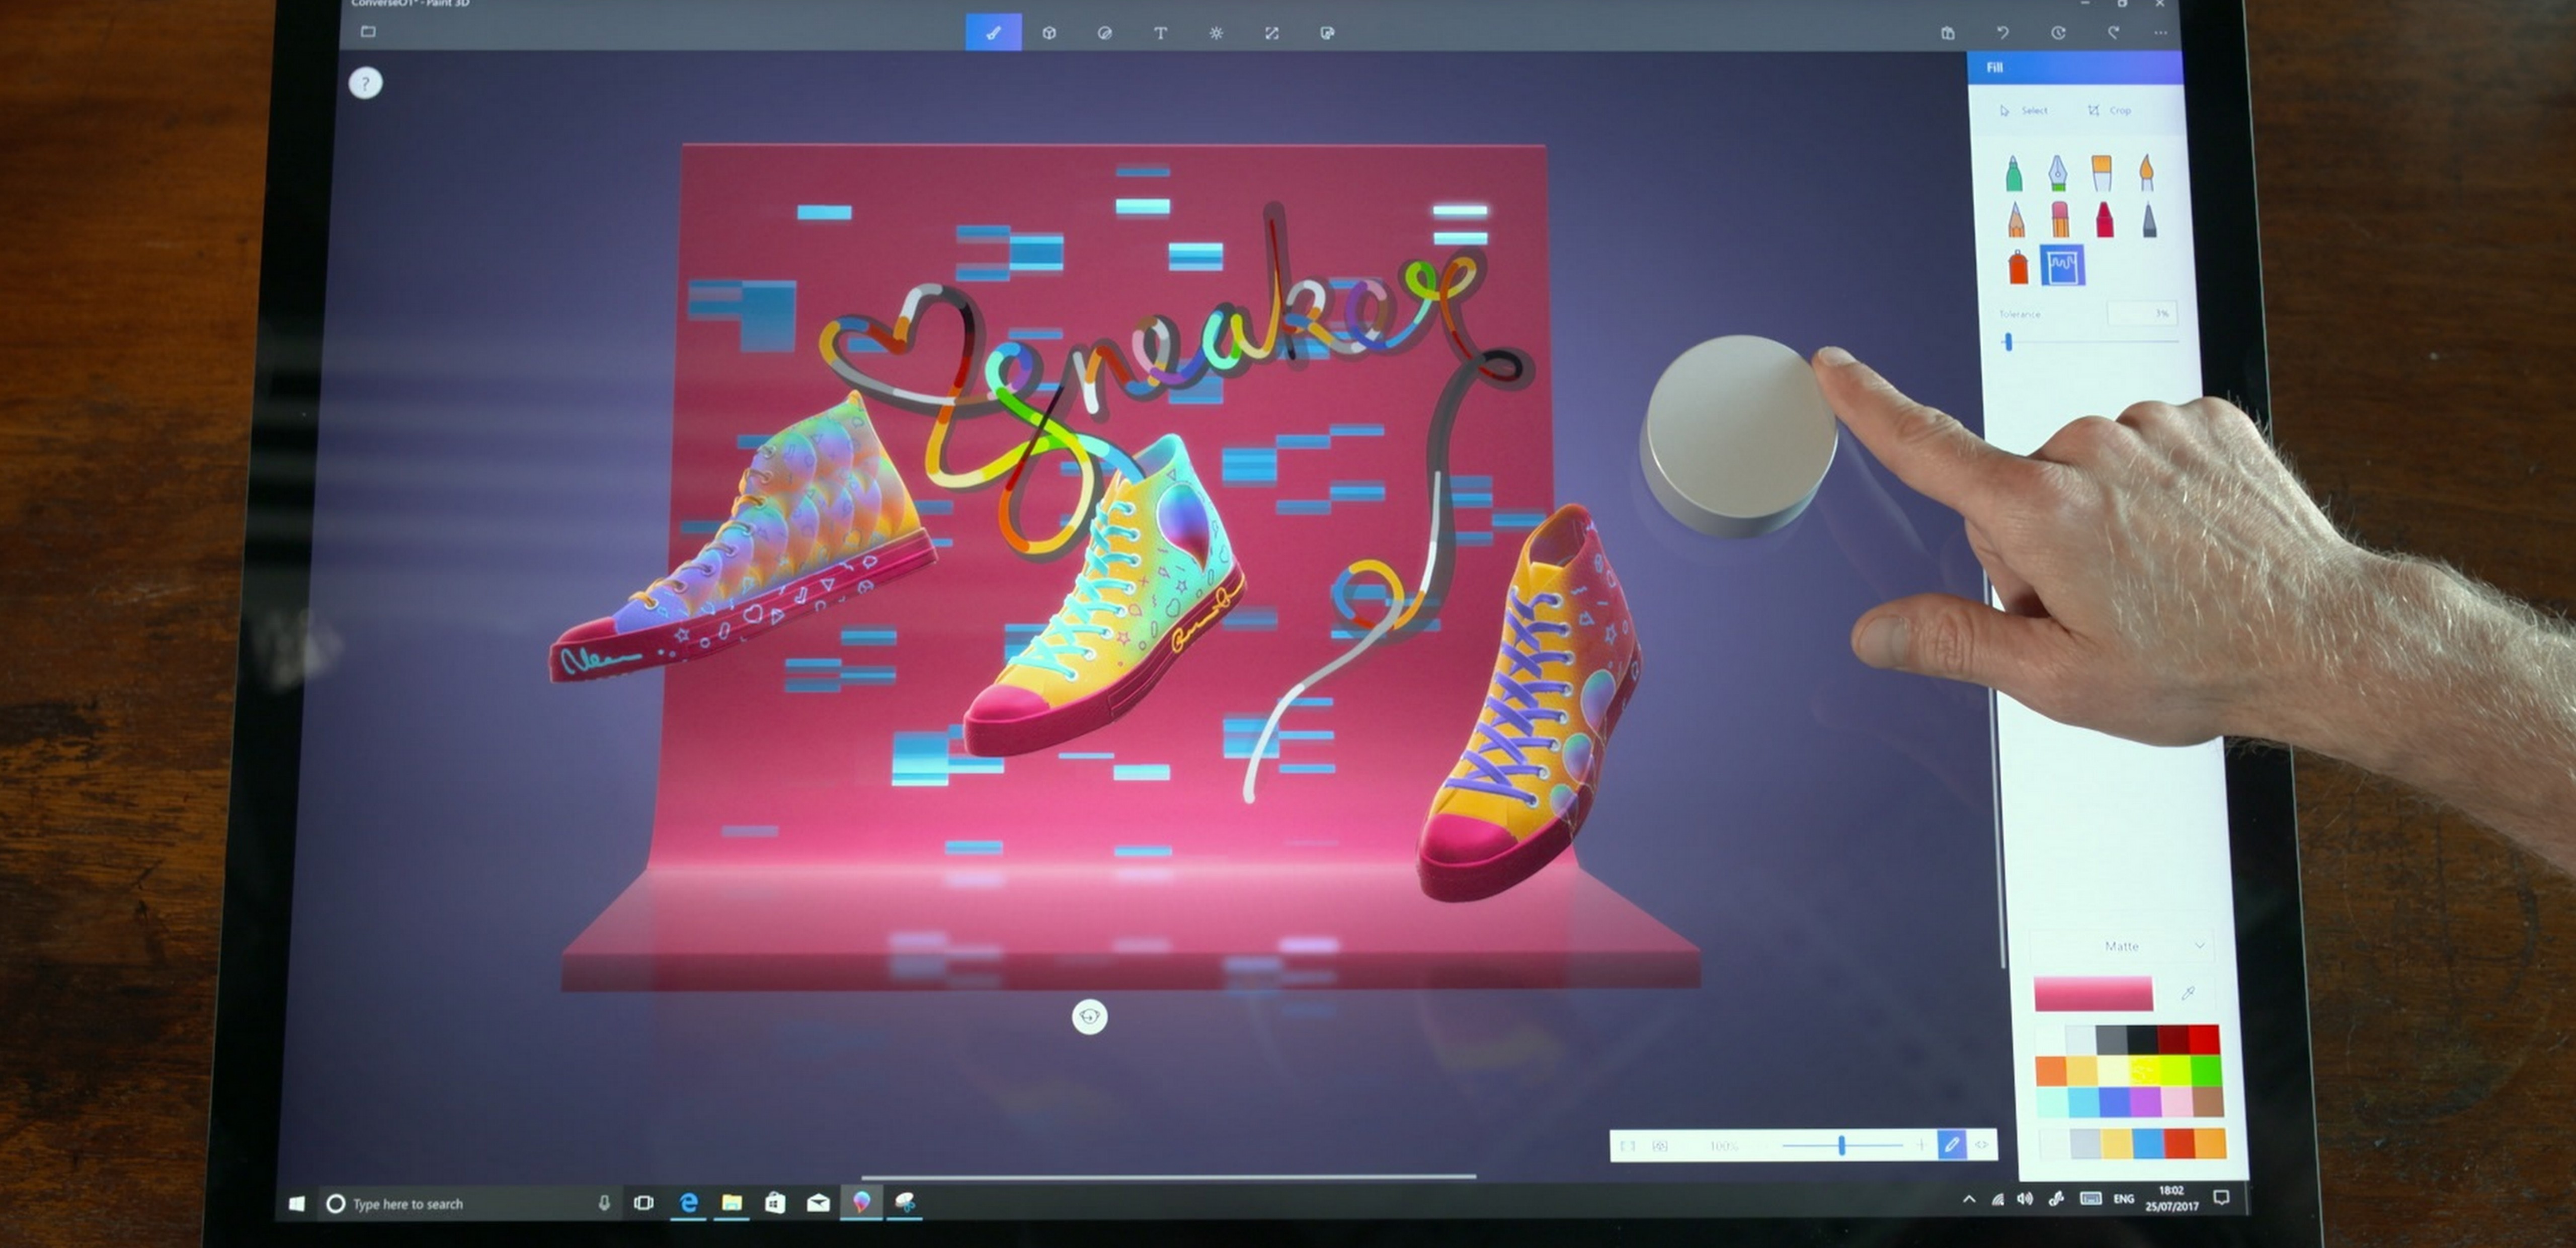Choose the purple color swatch
The width and height of the screenshot is (2576, 1248).
point(2145,1102)
